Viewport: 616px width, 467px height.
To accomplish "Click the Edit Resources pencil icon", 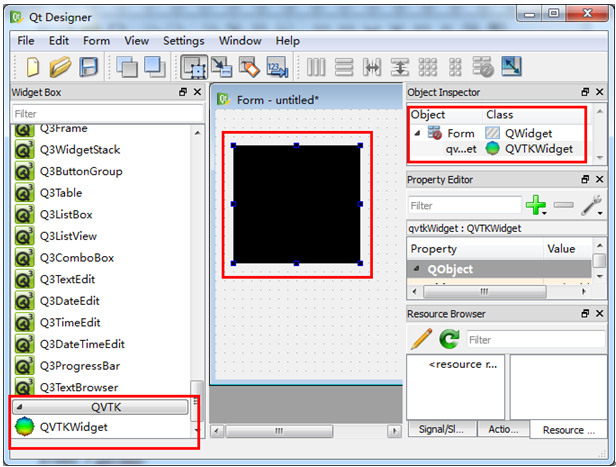I will [421, 339].
